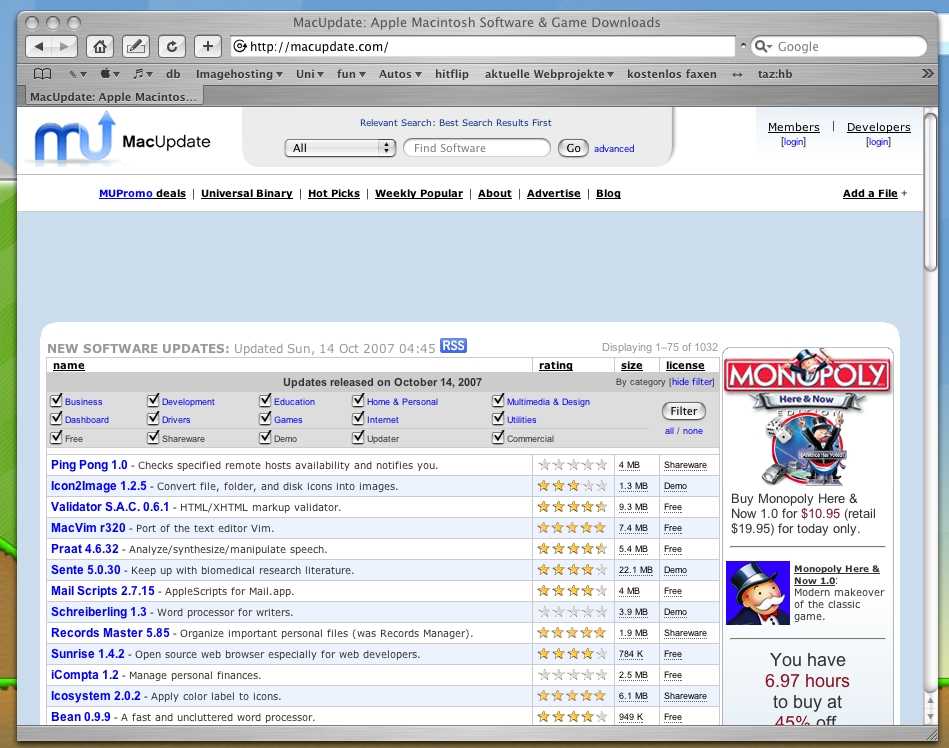Open the Weekly Popular page
Image resolution: width=949 pixels, height=748 pixels.
pos(419,193)
